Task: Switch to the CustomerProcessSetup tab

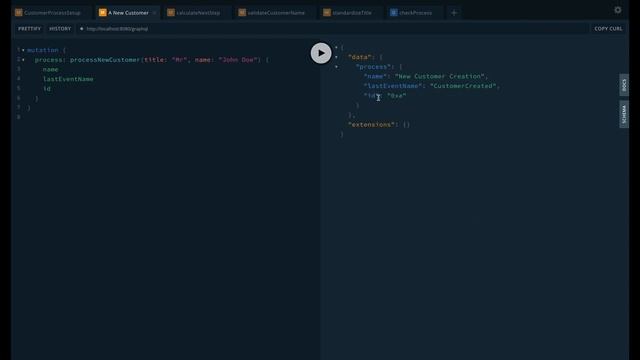Action: tap(51, 13)
